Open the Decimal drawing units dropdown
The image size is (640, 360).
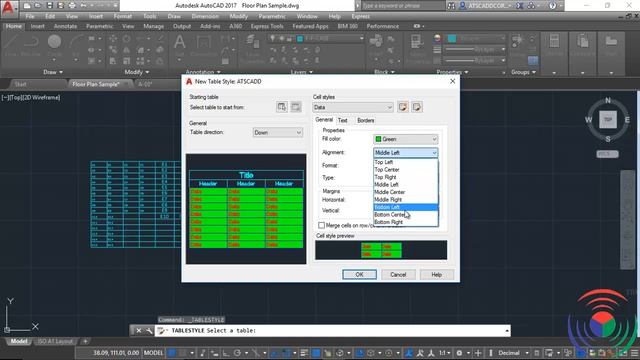point(513,353)
